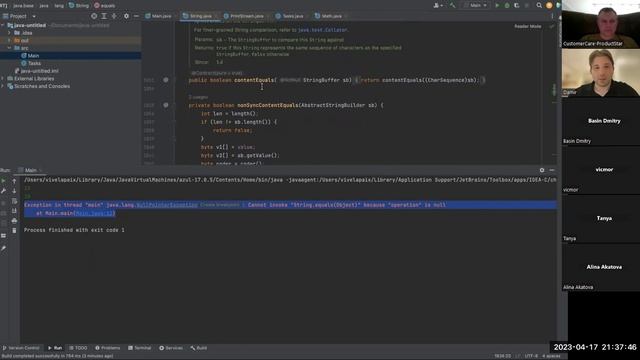
Task: Click NullPointerException link in console
Action: coord(167,205)
